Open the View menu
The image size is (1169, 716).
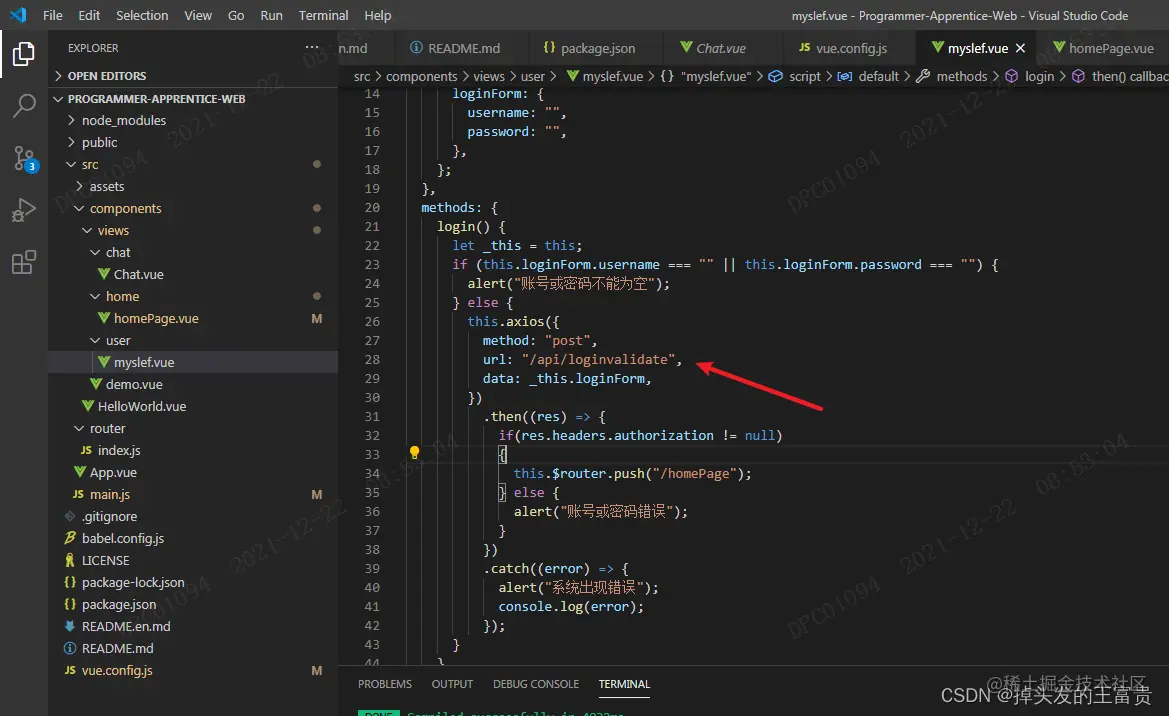pos(198,15)
